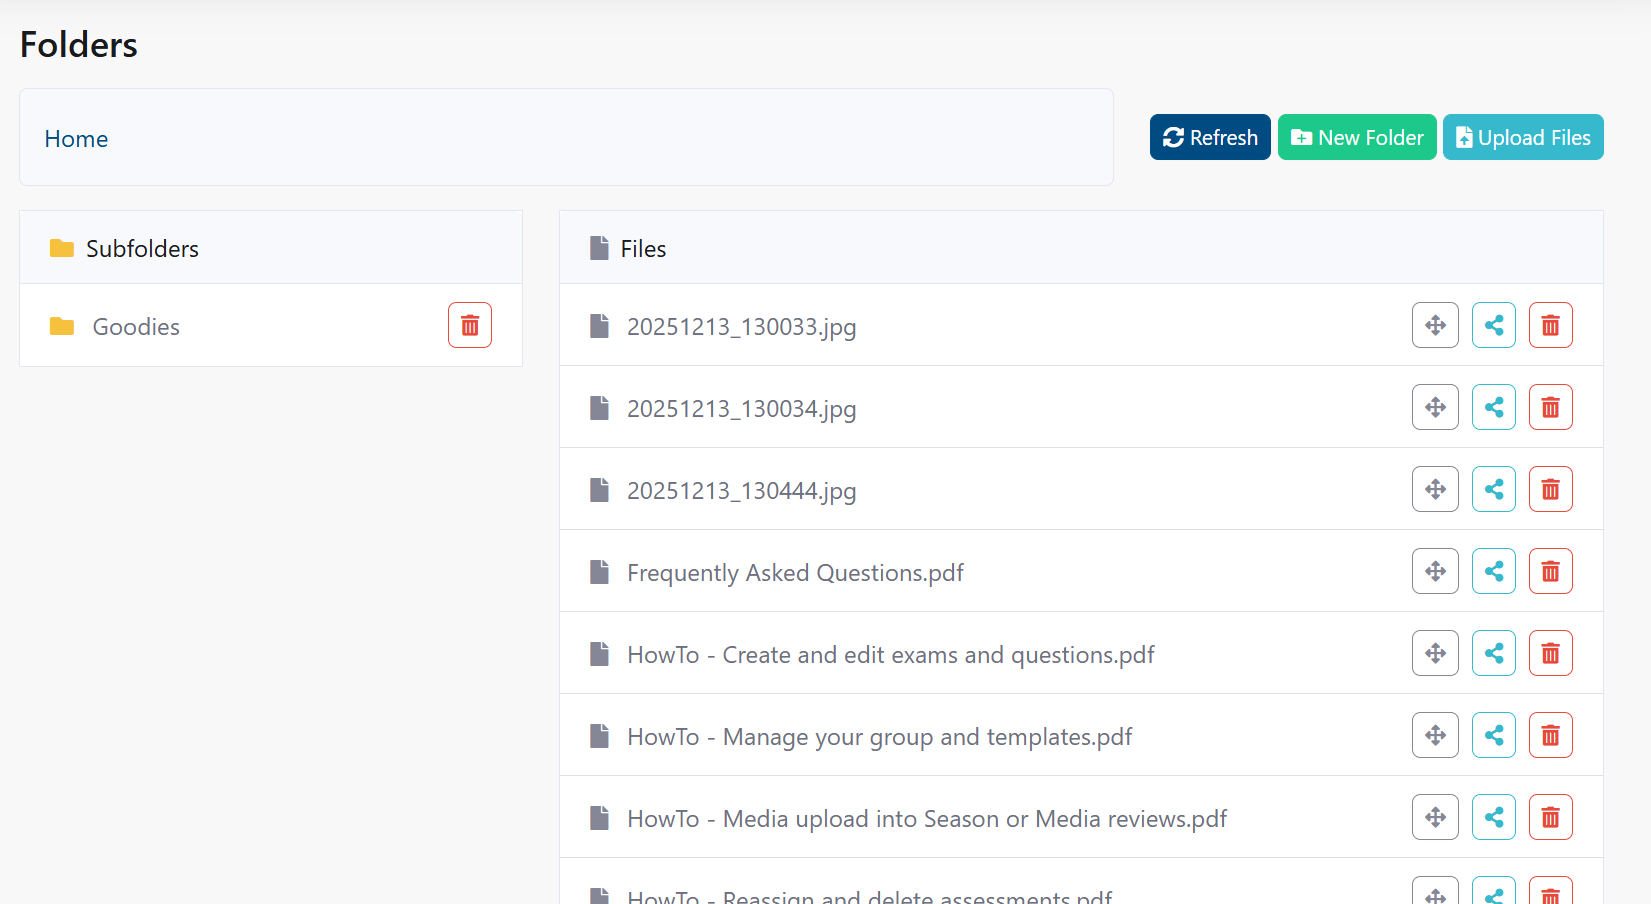Delete 20251213_130033.jpg from the list

[x=1550, y=325]
